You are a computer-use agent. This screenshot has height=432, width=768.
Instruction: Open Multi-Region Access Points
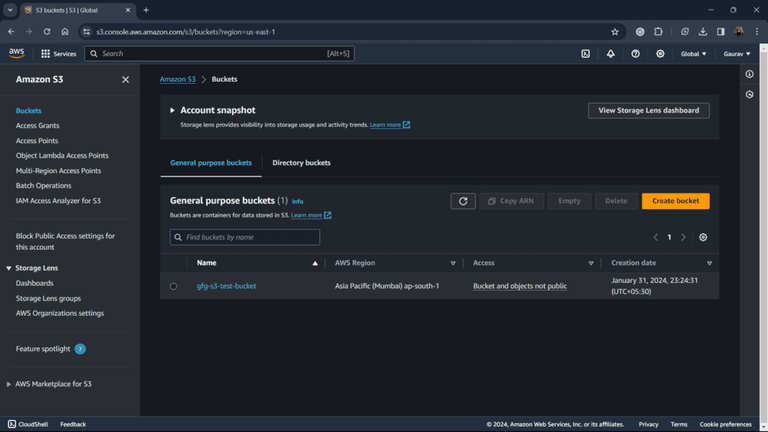58,170
